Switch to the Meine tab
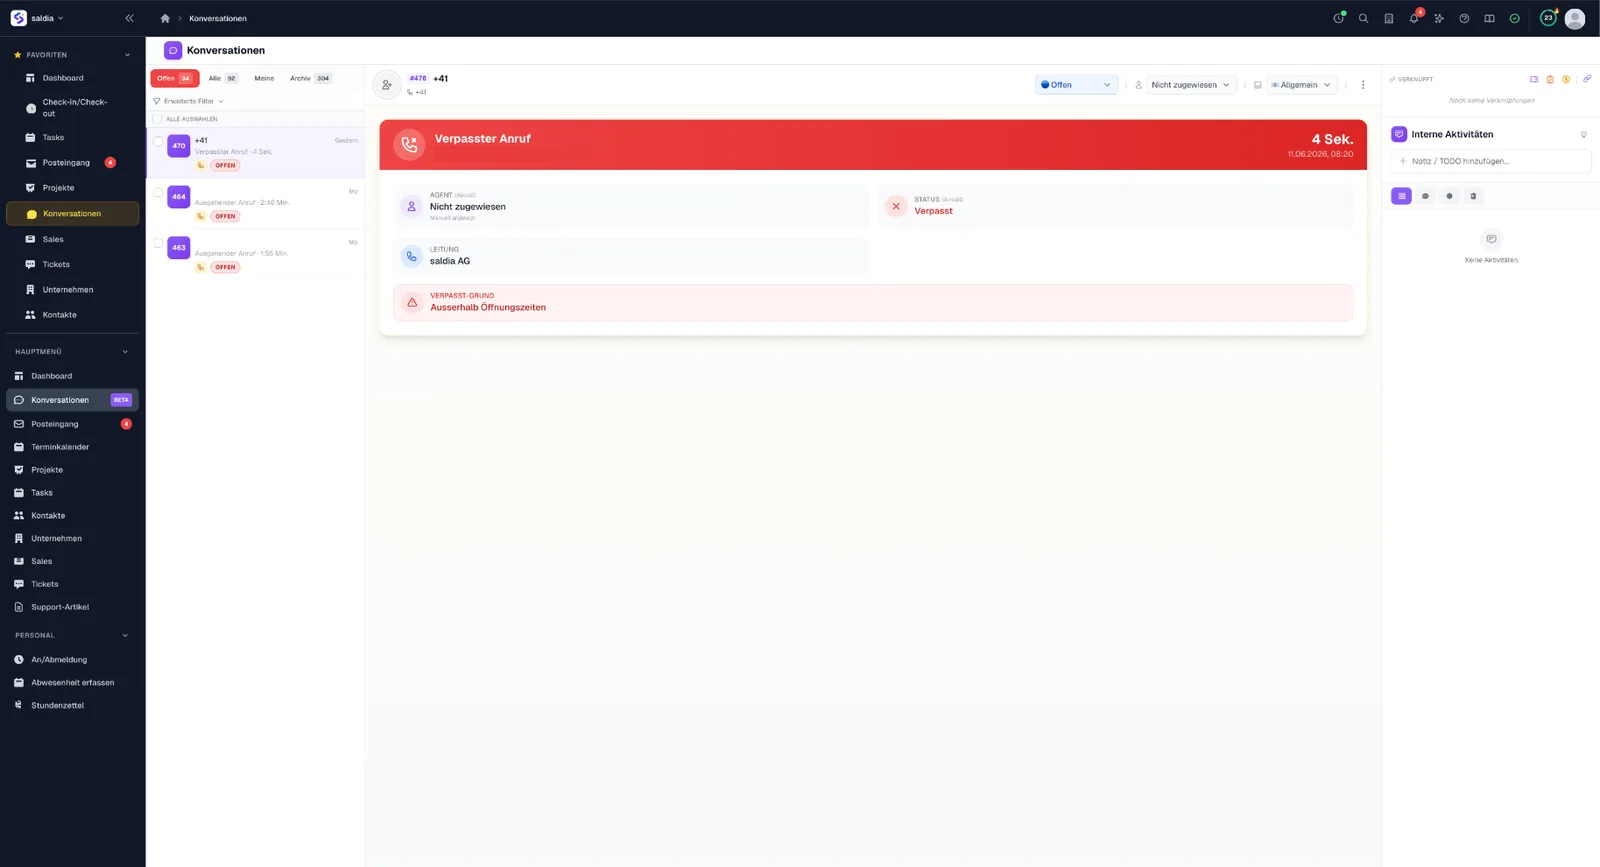 (264, 78)
